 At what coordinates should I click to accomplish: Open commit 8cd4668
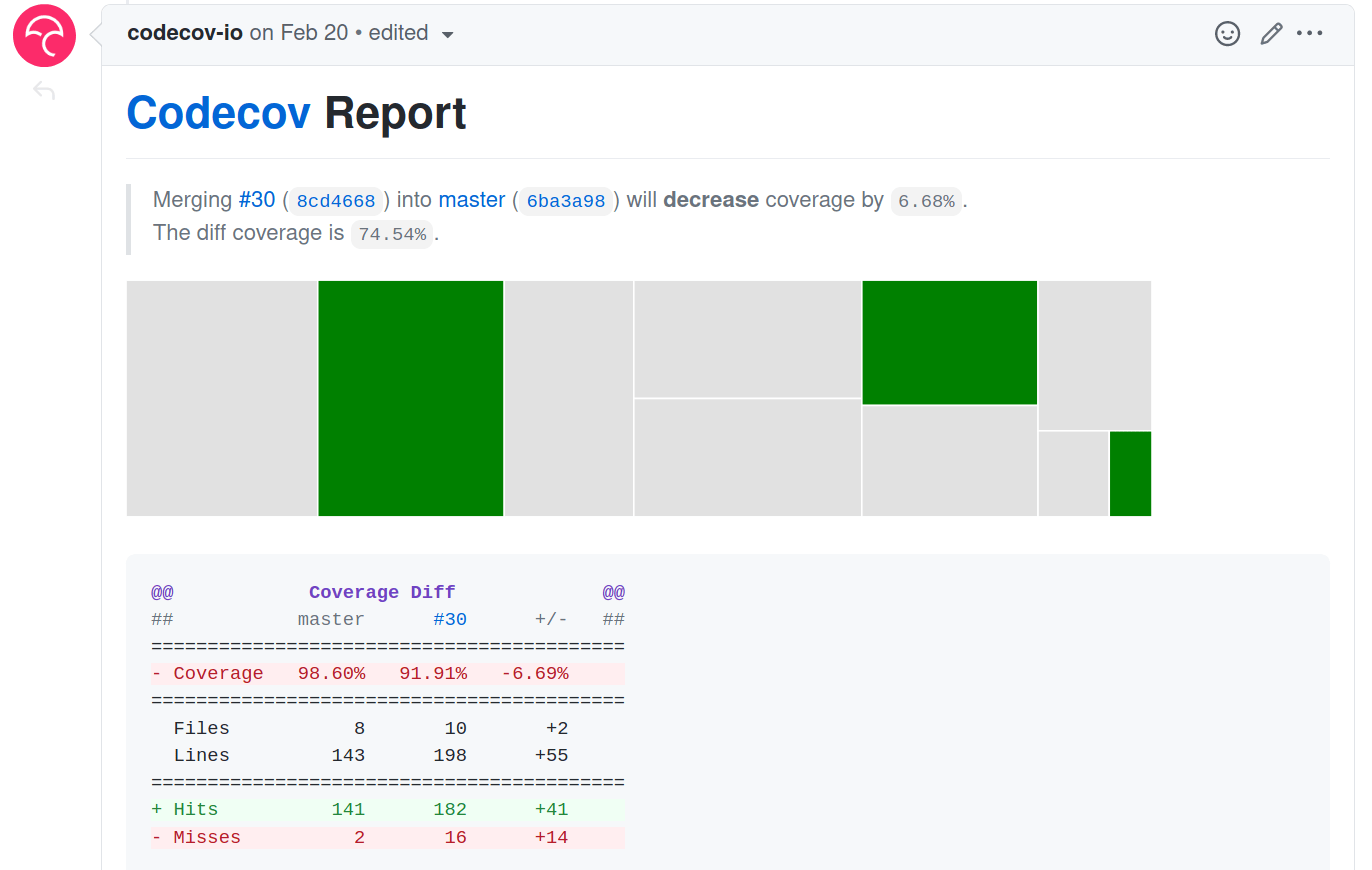point(336,201)
